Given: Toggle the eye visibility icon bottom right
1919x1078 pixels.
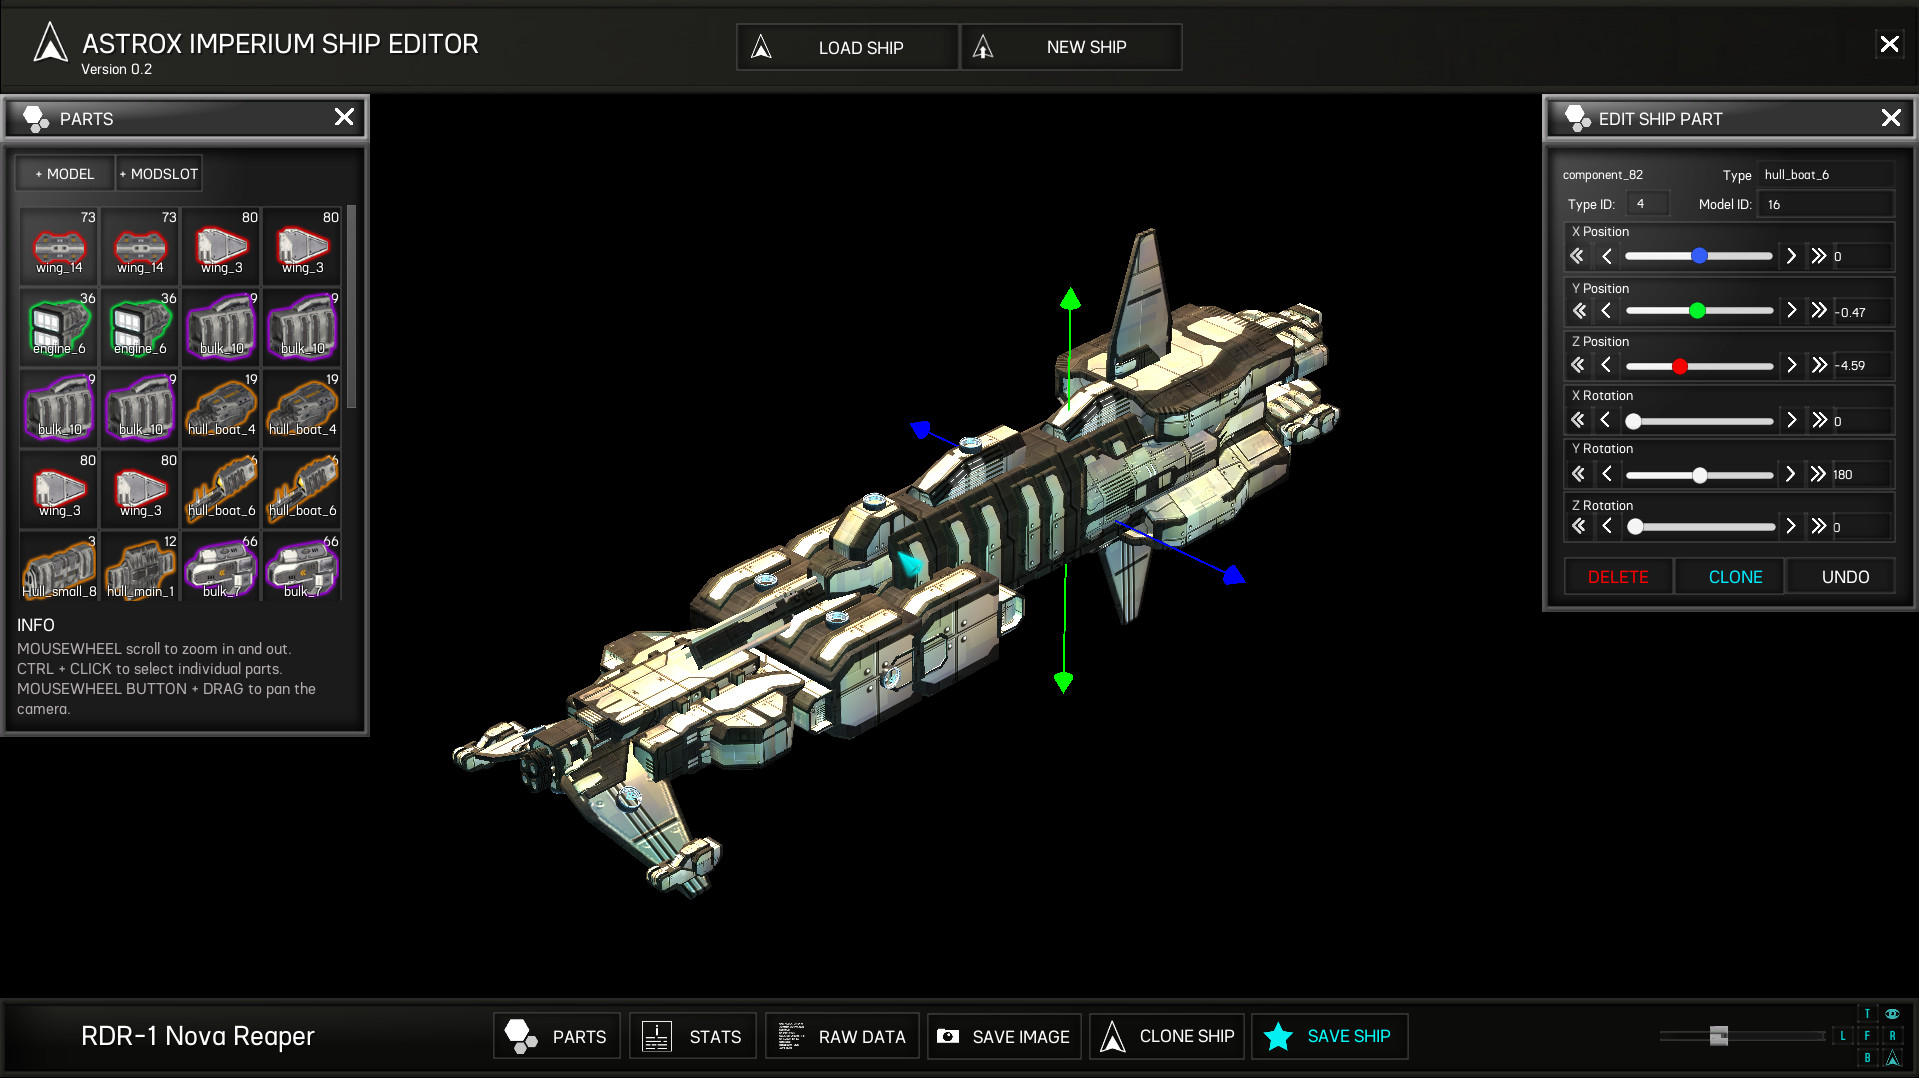Looking at the screenshot, I should (x=1893, y=1013).
